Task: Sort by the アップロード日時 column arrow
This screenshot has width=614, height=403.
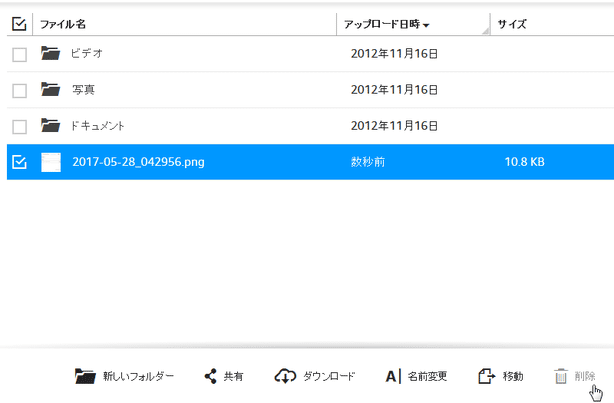Action: [426, 25]
